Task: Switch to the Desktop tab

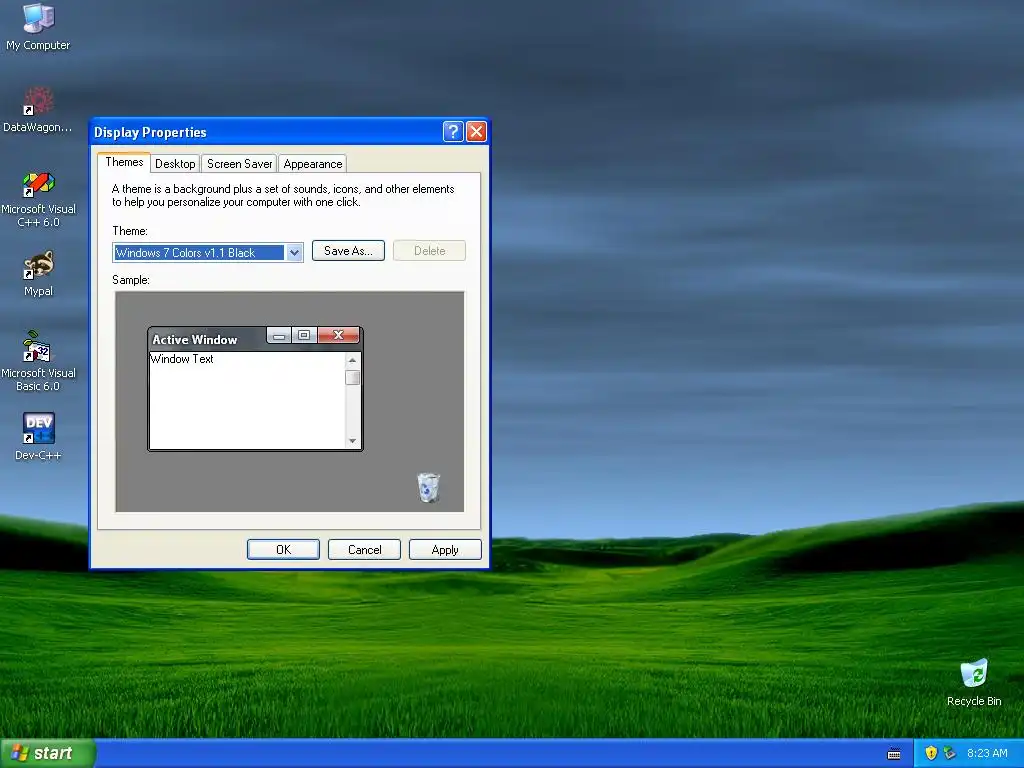Action: point(175,164)
